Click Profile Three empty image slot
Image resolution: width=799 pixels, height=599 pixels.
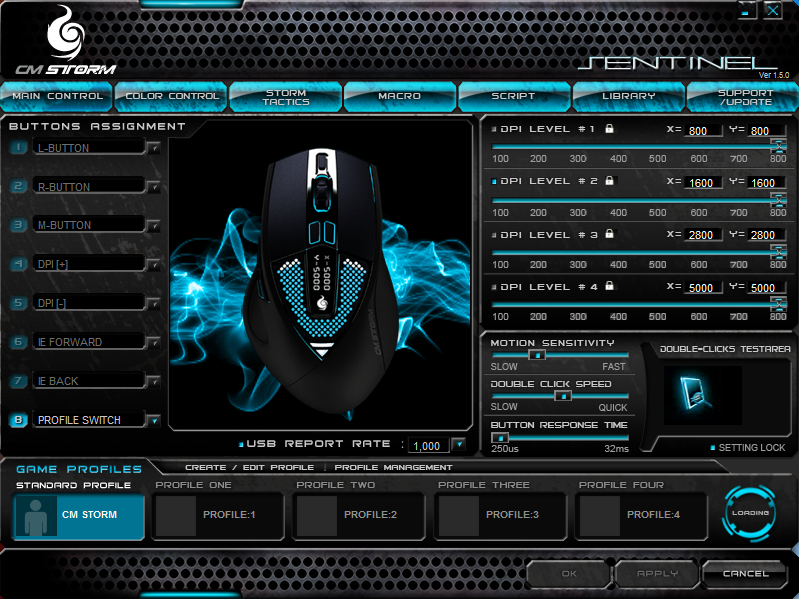pyautogui.click(x=459, y=515)
